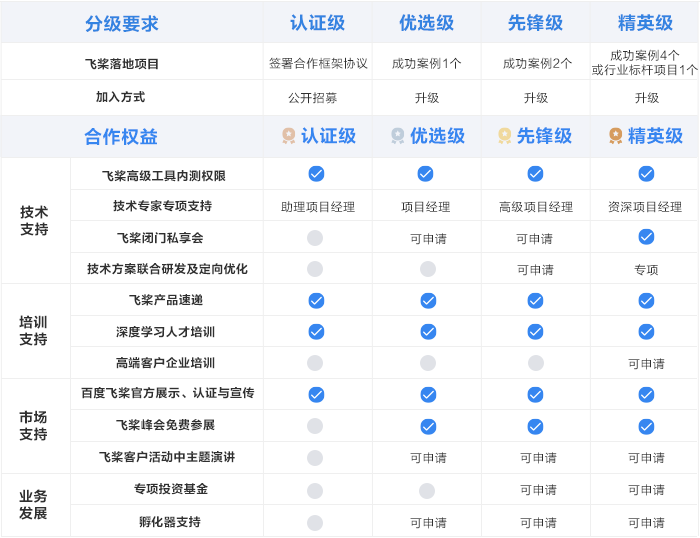Click 先锋级 grey dot for 高端客户企业培训
Image resolution: width=700 pixels, height=538 pixels.
tap(536, 363)
